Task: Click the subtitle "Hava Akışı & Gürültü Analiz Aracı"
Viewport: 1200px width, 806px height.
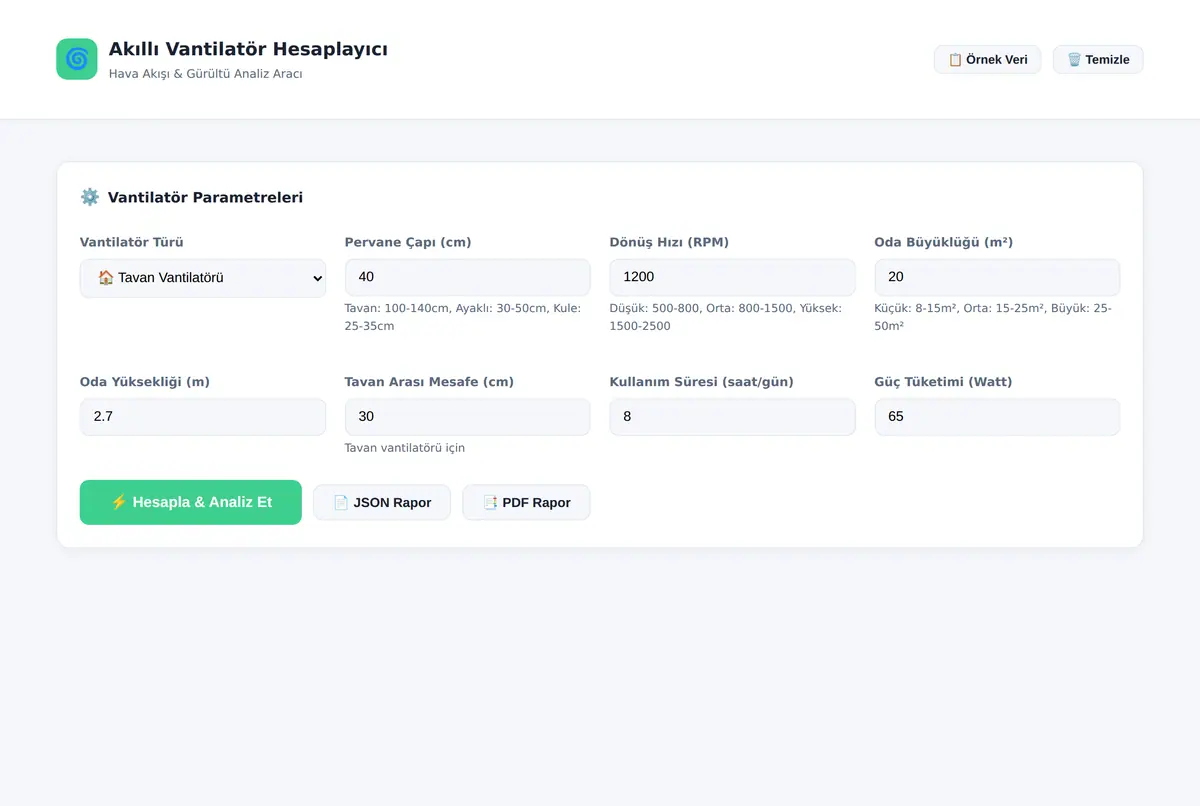Action: pos(206,74)
